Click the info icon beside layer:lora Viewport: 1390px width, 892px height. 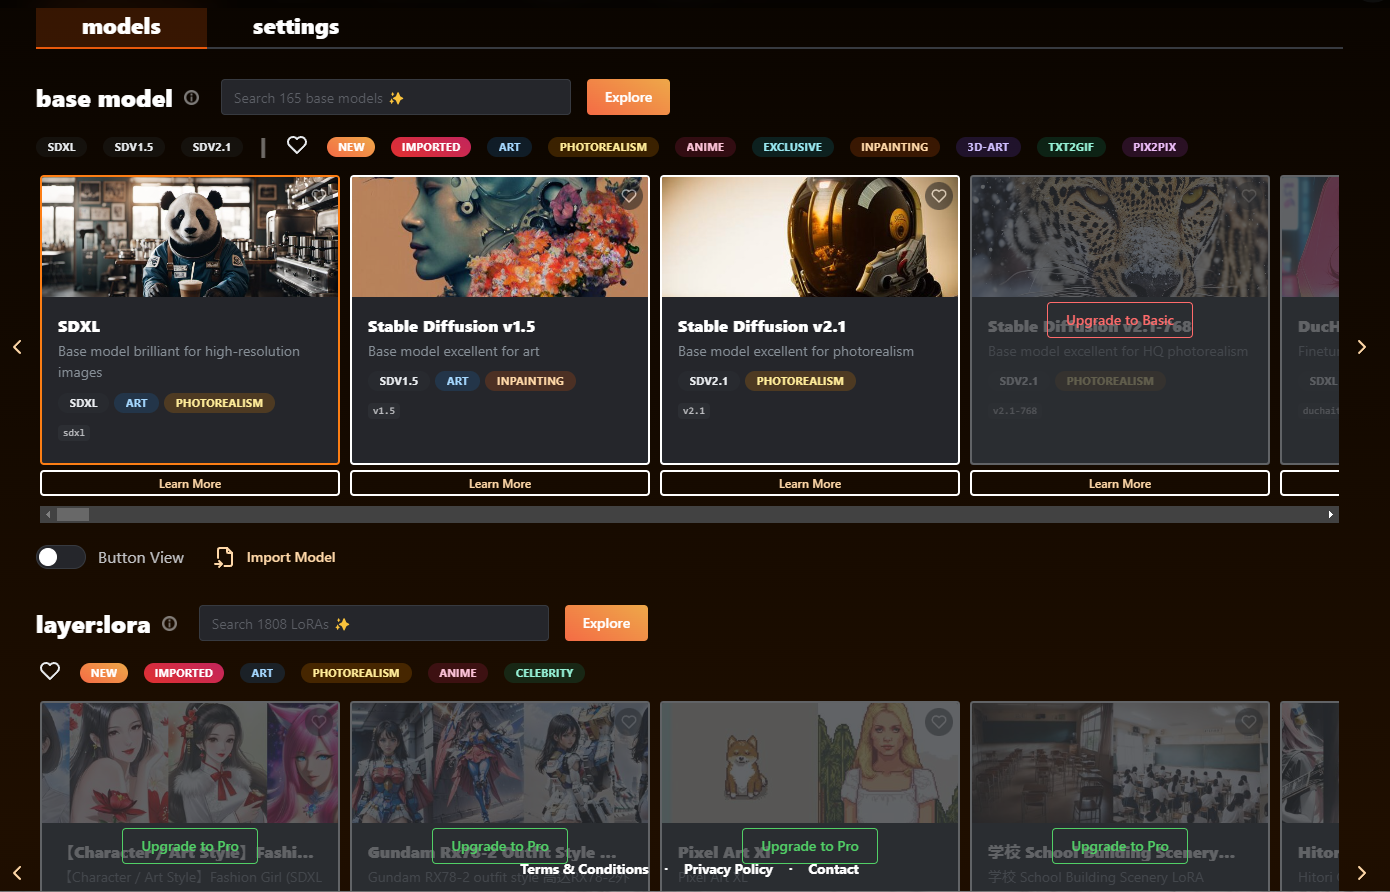(170, 624)
